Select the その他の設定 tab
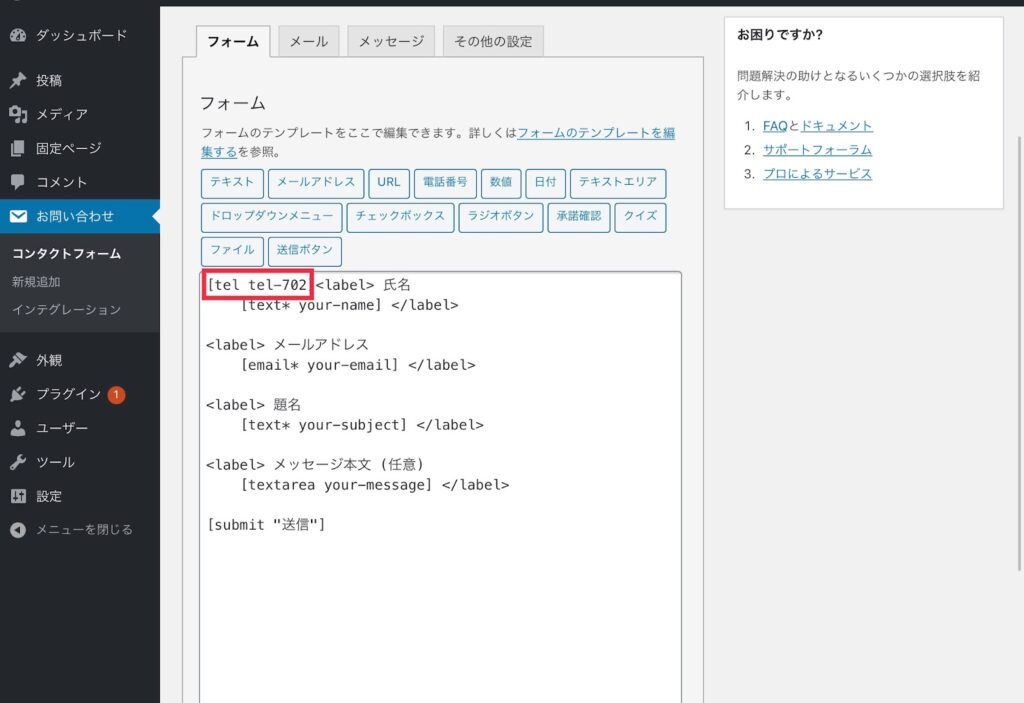 tap(493, 42)
